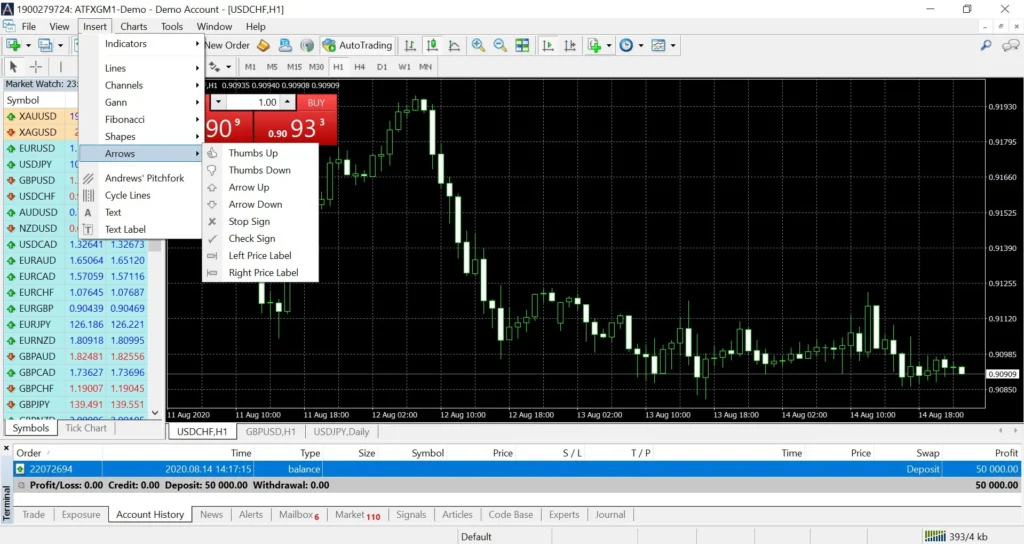The height and width of the screenshot is (544, 1024).
Task: Click the line chart type icon
Action: click(455, 45)
